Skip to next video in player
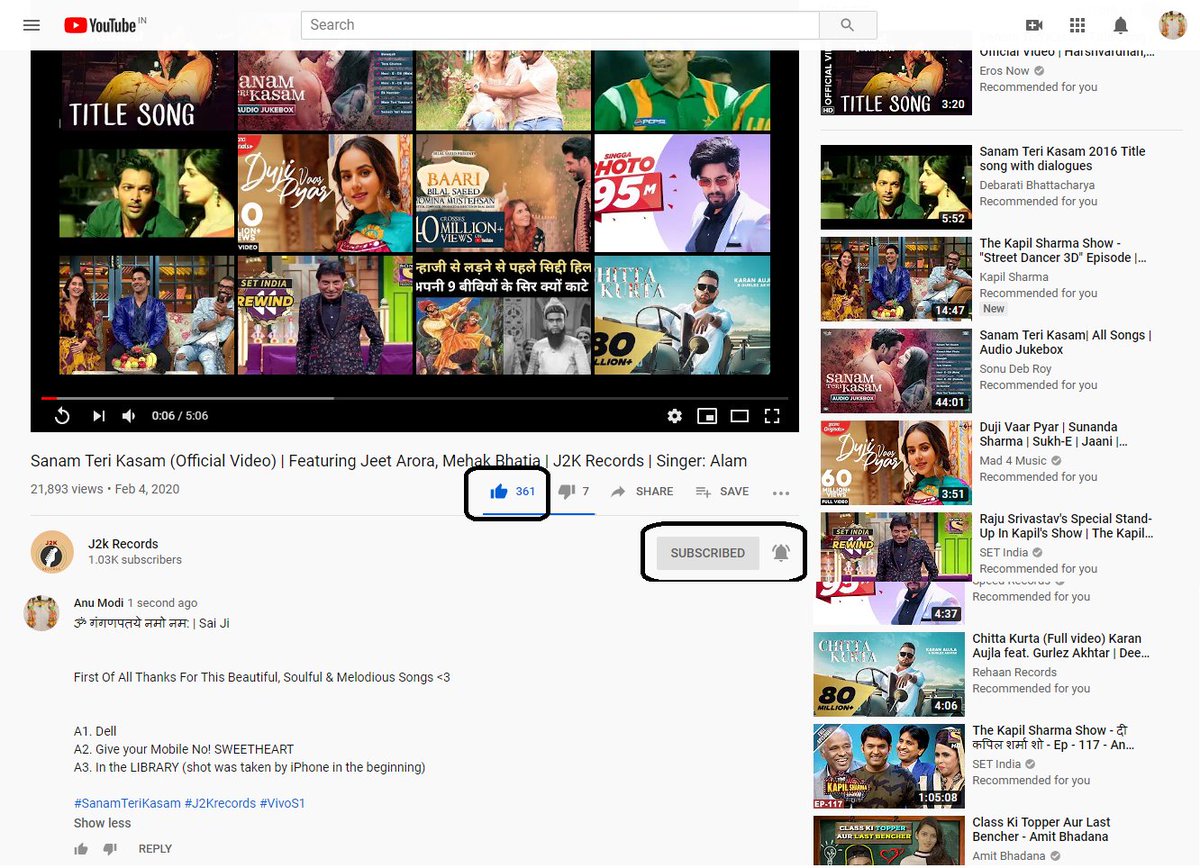 pyautogui.click(x=98, y=416)
